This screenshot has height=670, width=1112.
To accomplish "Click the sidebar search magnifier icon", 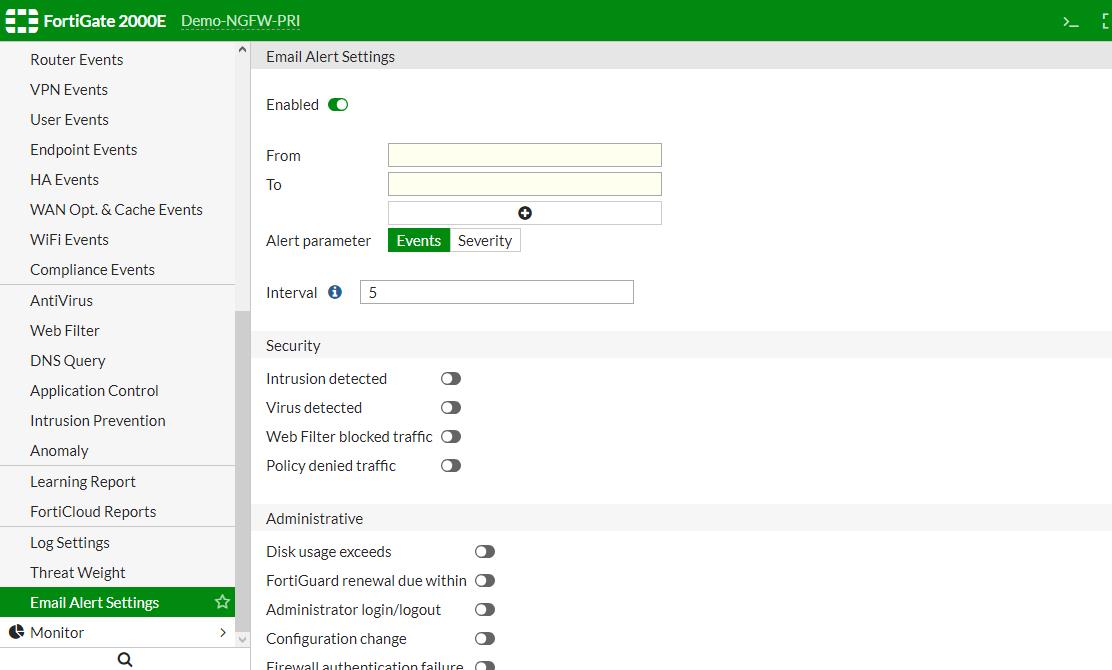I will point(125,659).
